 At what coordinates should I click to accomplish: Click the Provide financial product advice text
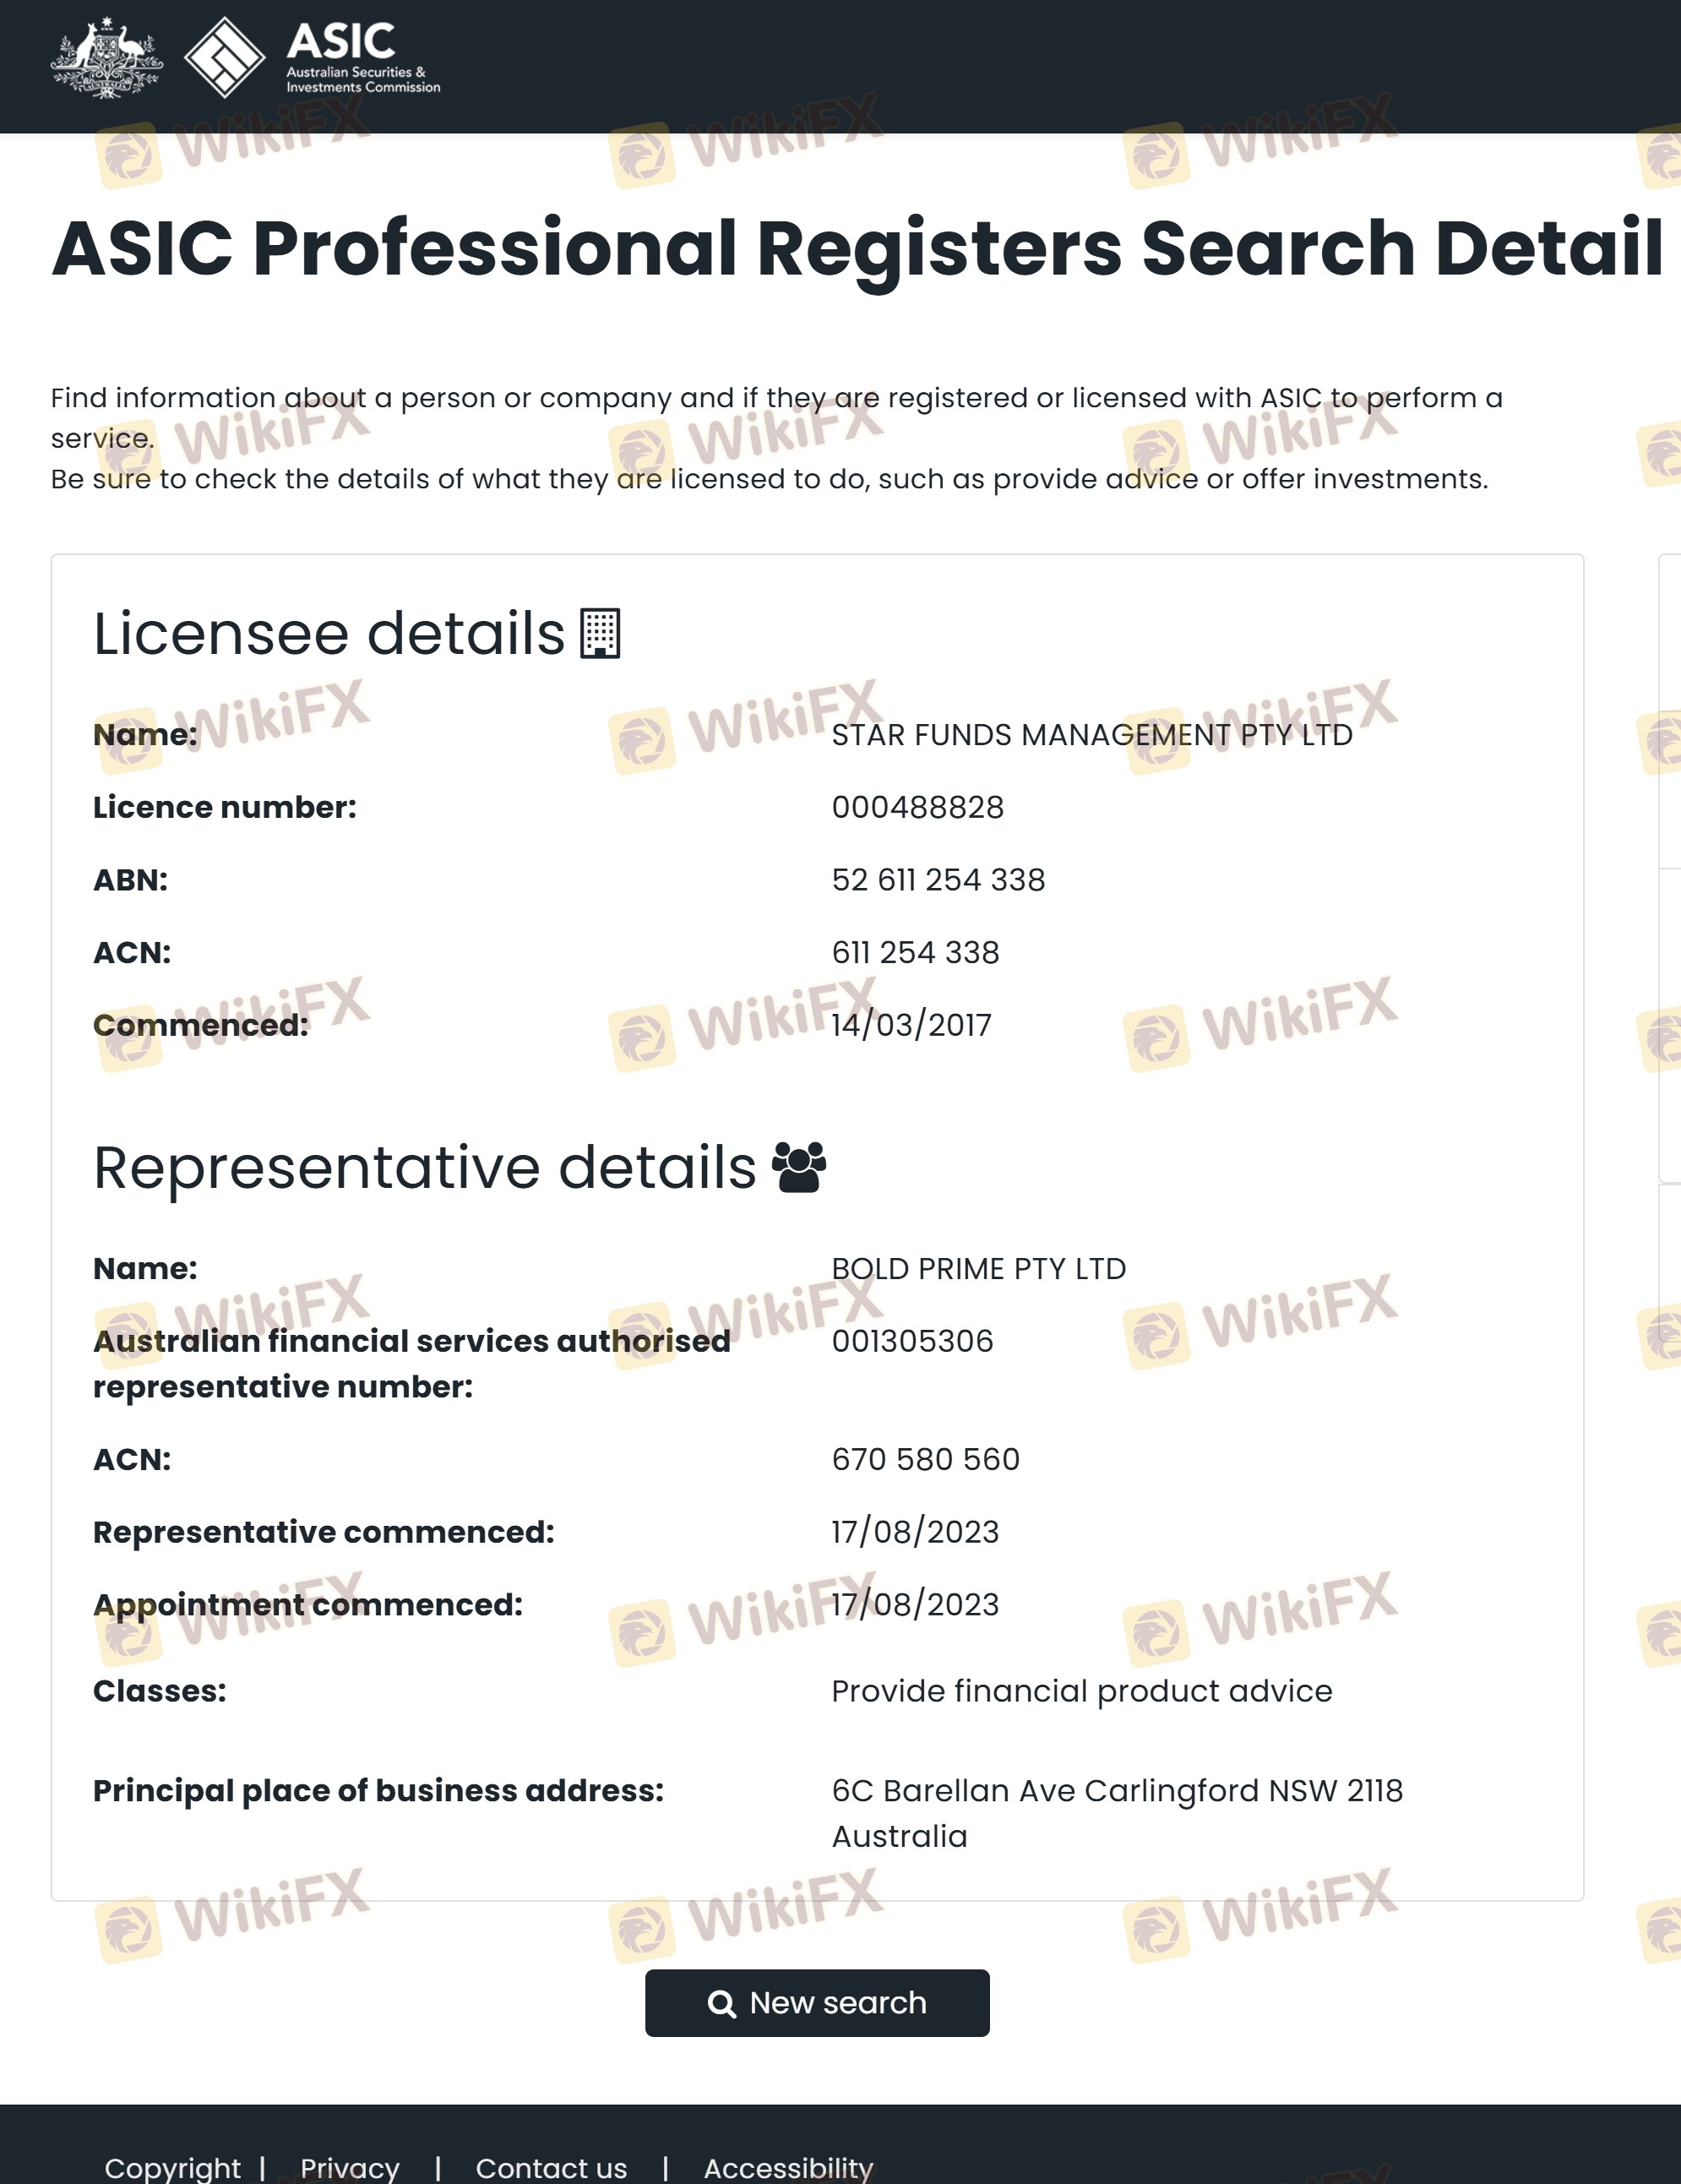[x=1081, y=1691]
